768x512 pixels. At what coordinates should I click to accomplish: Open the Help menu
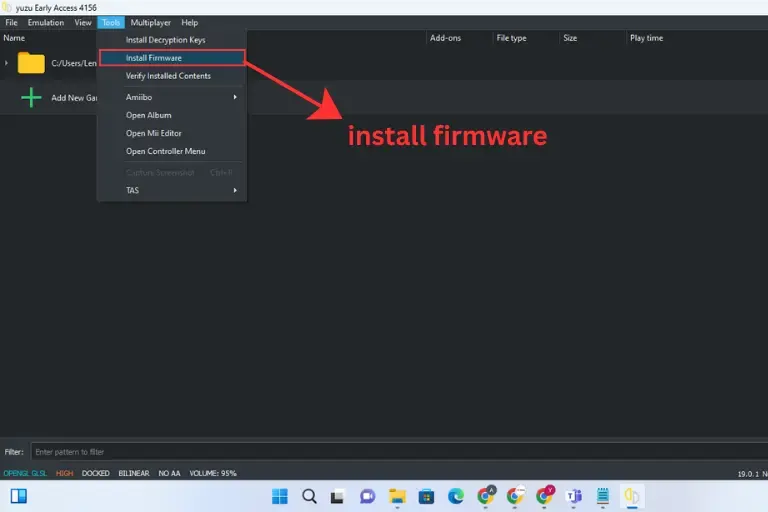coord(190,23)
